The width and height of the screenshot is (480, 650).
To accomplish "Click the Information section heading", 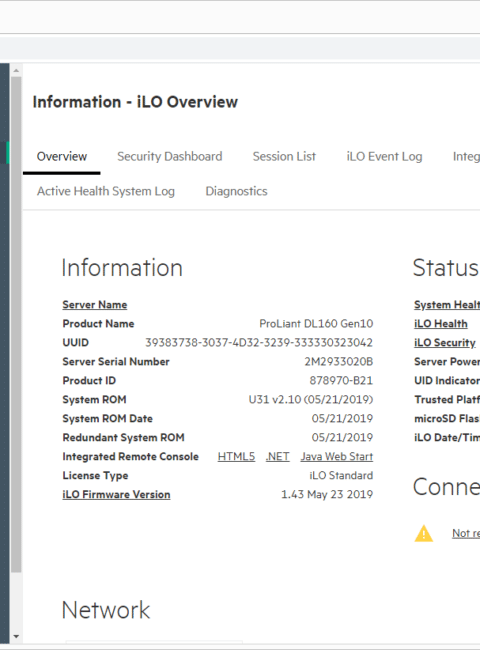I will coord(122,268).
